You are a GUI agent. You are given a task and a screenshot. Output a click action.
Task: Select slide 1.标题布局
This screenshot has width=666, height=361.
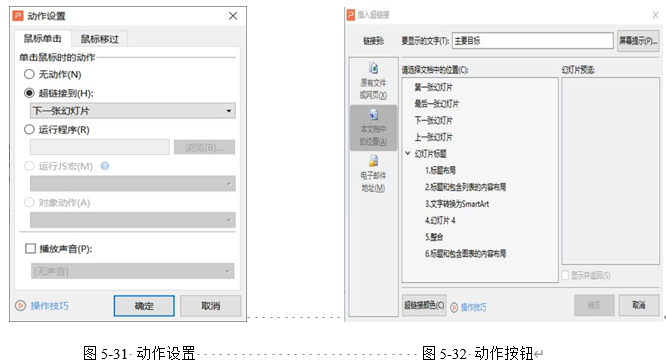(x=440, y=170)
